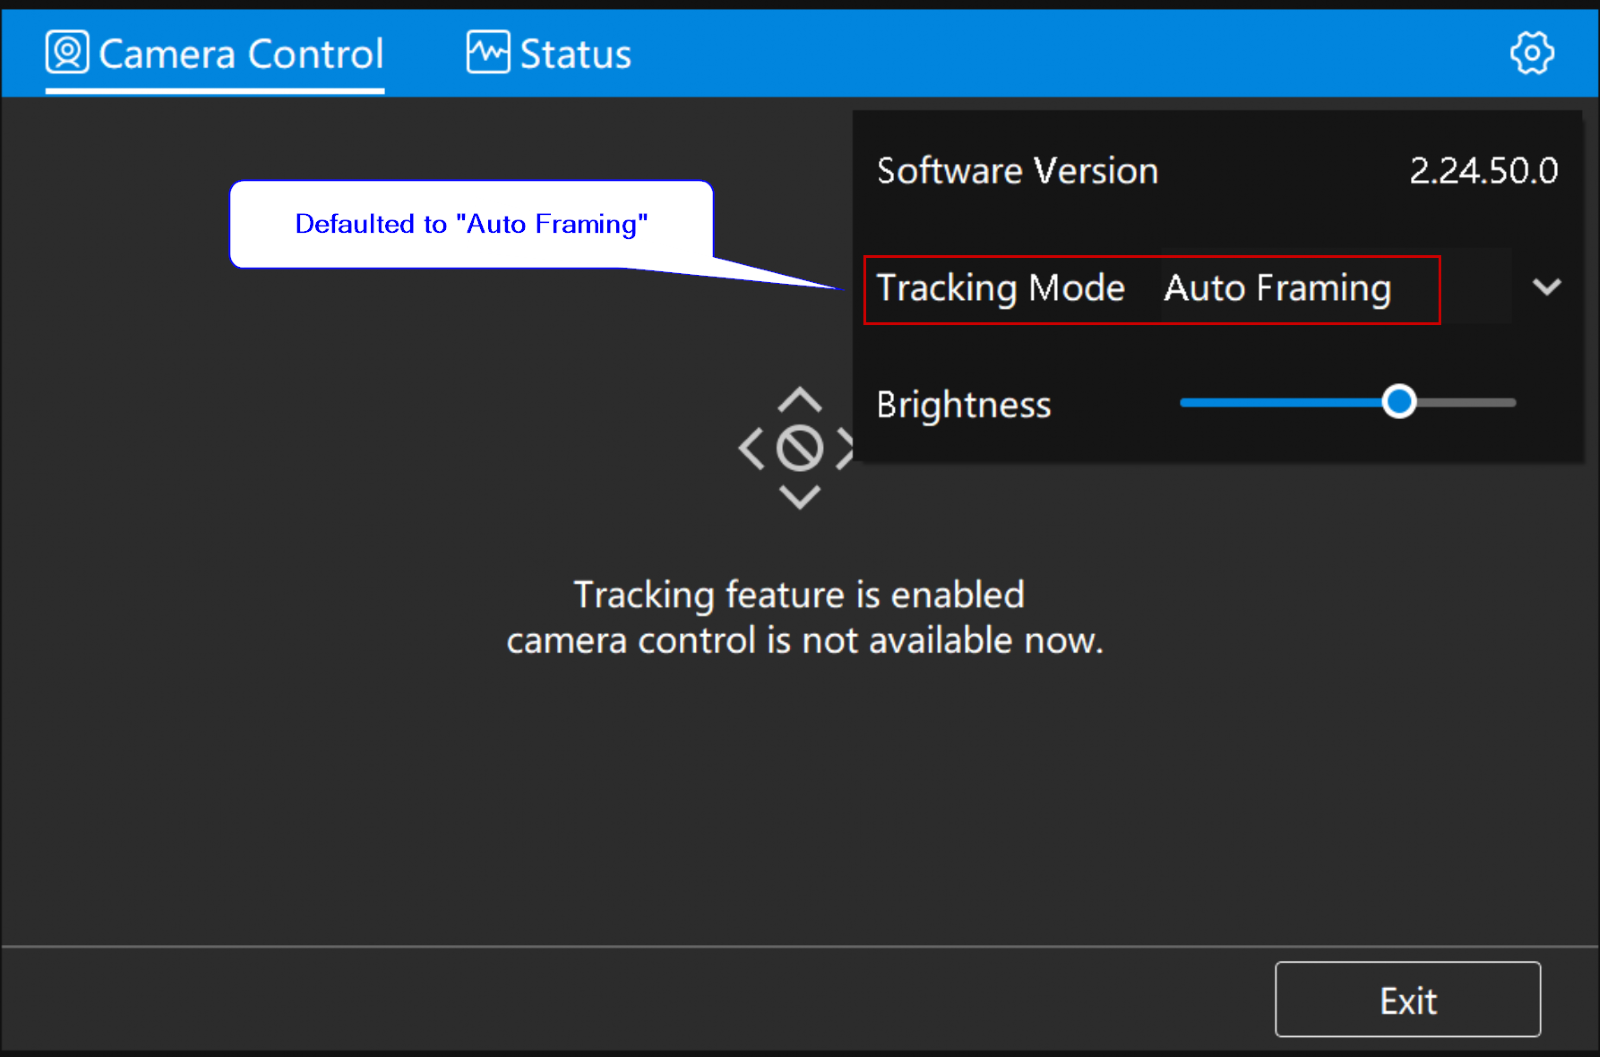The width and height of the screenshot is (1600, 1057).
Task: Open settings with the gear icon
Action: coord(1531,52)
